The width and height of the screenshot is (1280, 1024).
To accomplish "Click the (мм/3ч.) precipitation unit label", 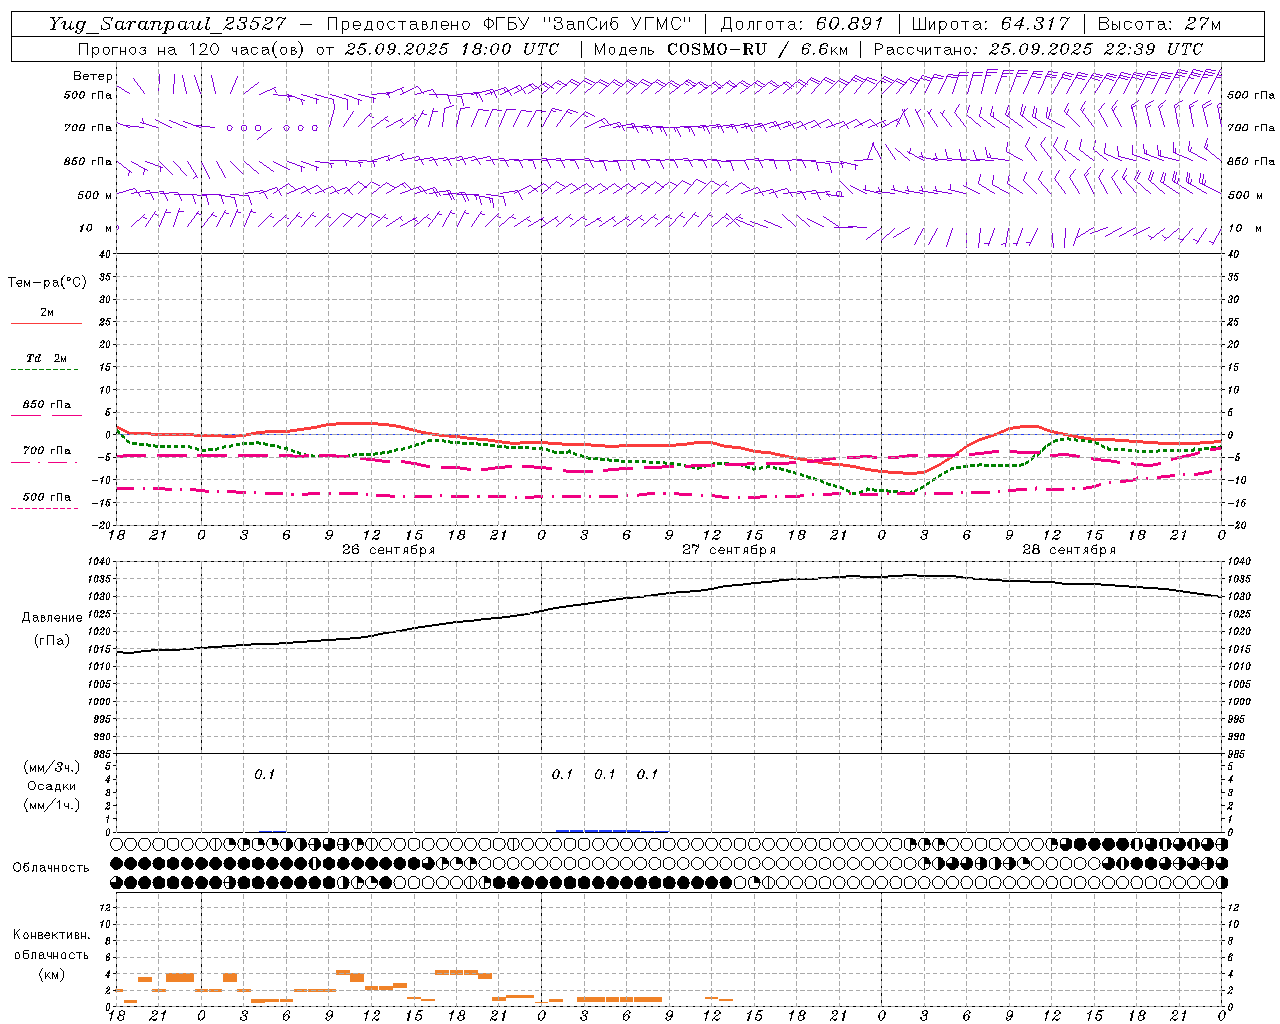I will coord(52,768).
